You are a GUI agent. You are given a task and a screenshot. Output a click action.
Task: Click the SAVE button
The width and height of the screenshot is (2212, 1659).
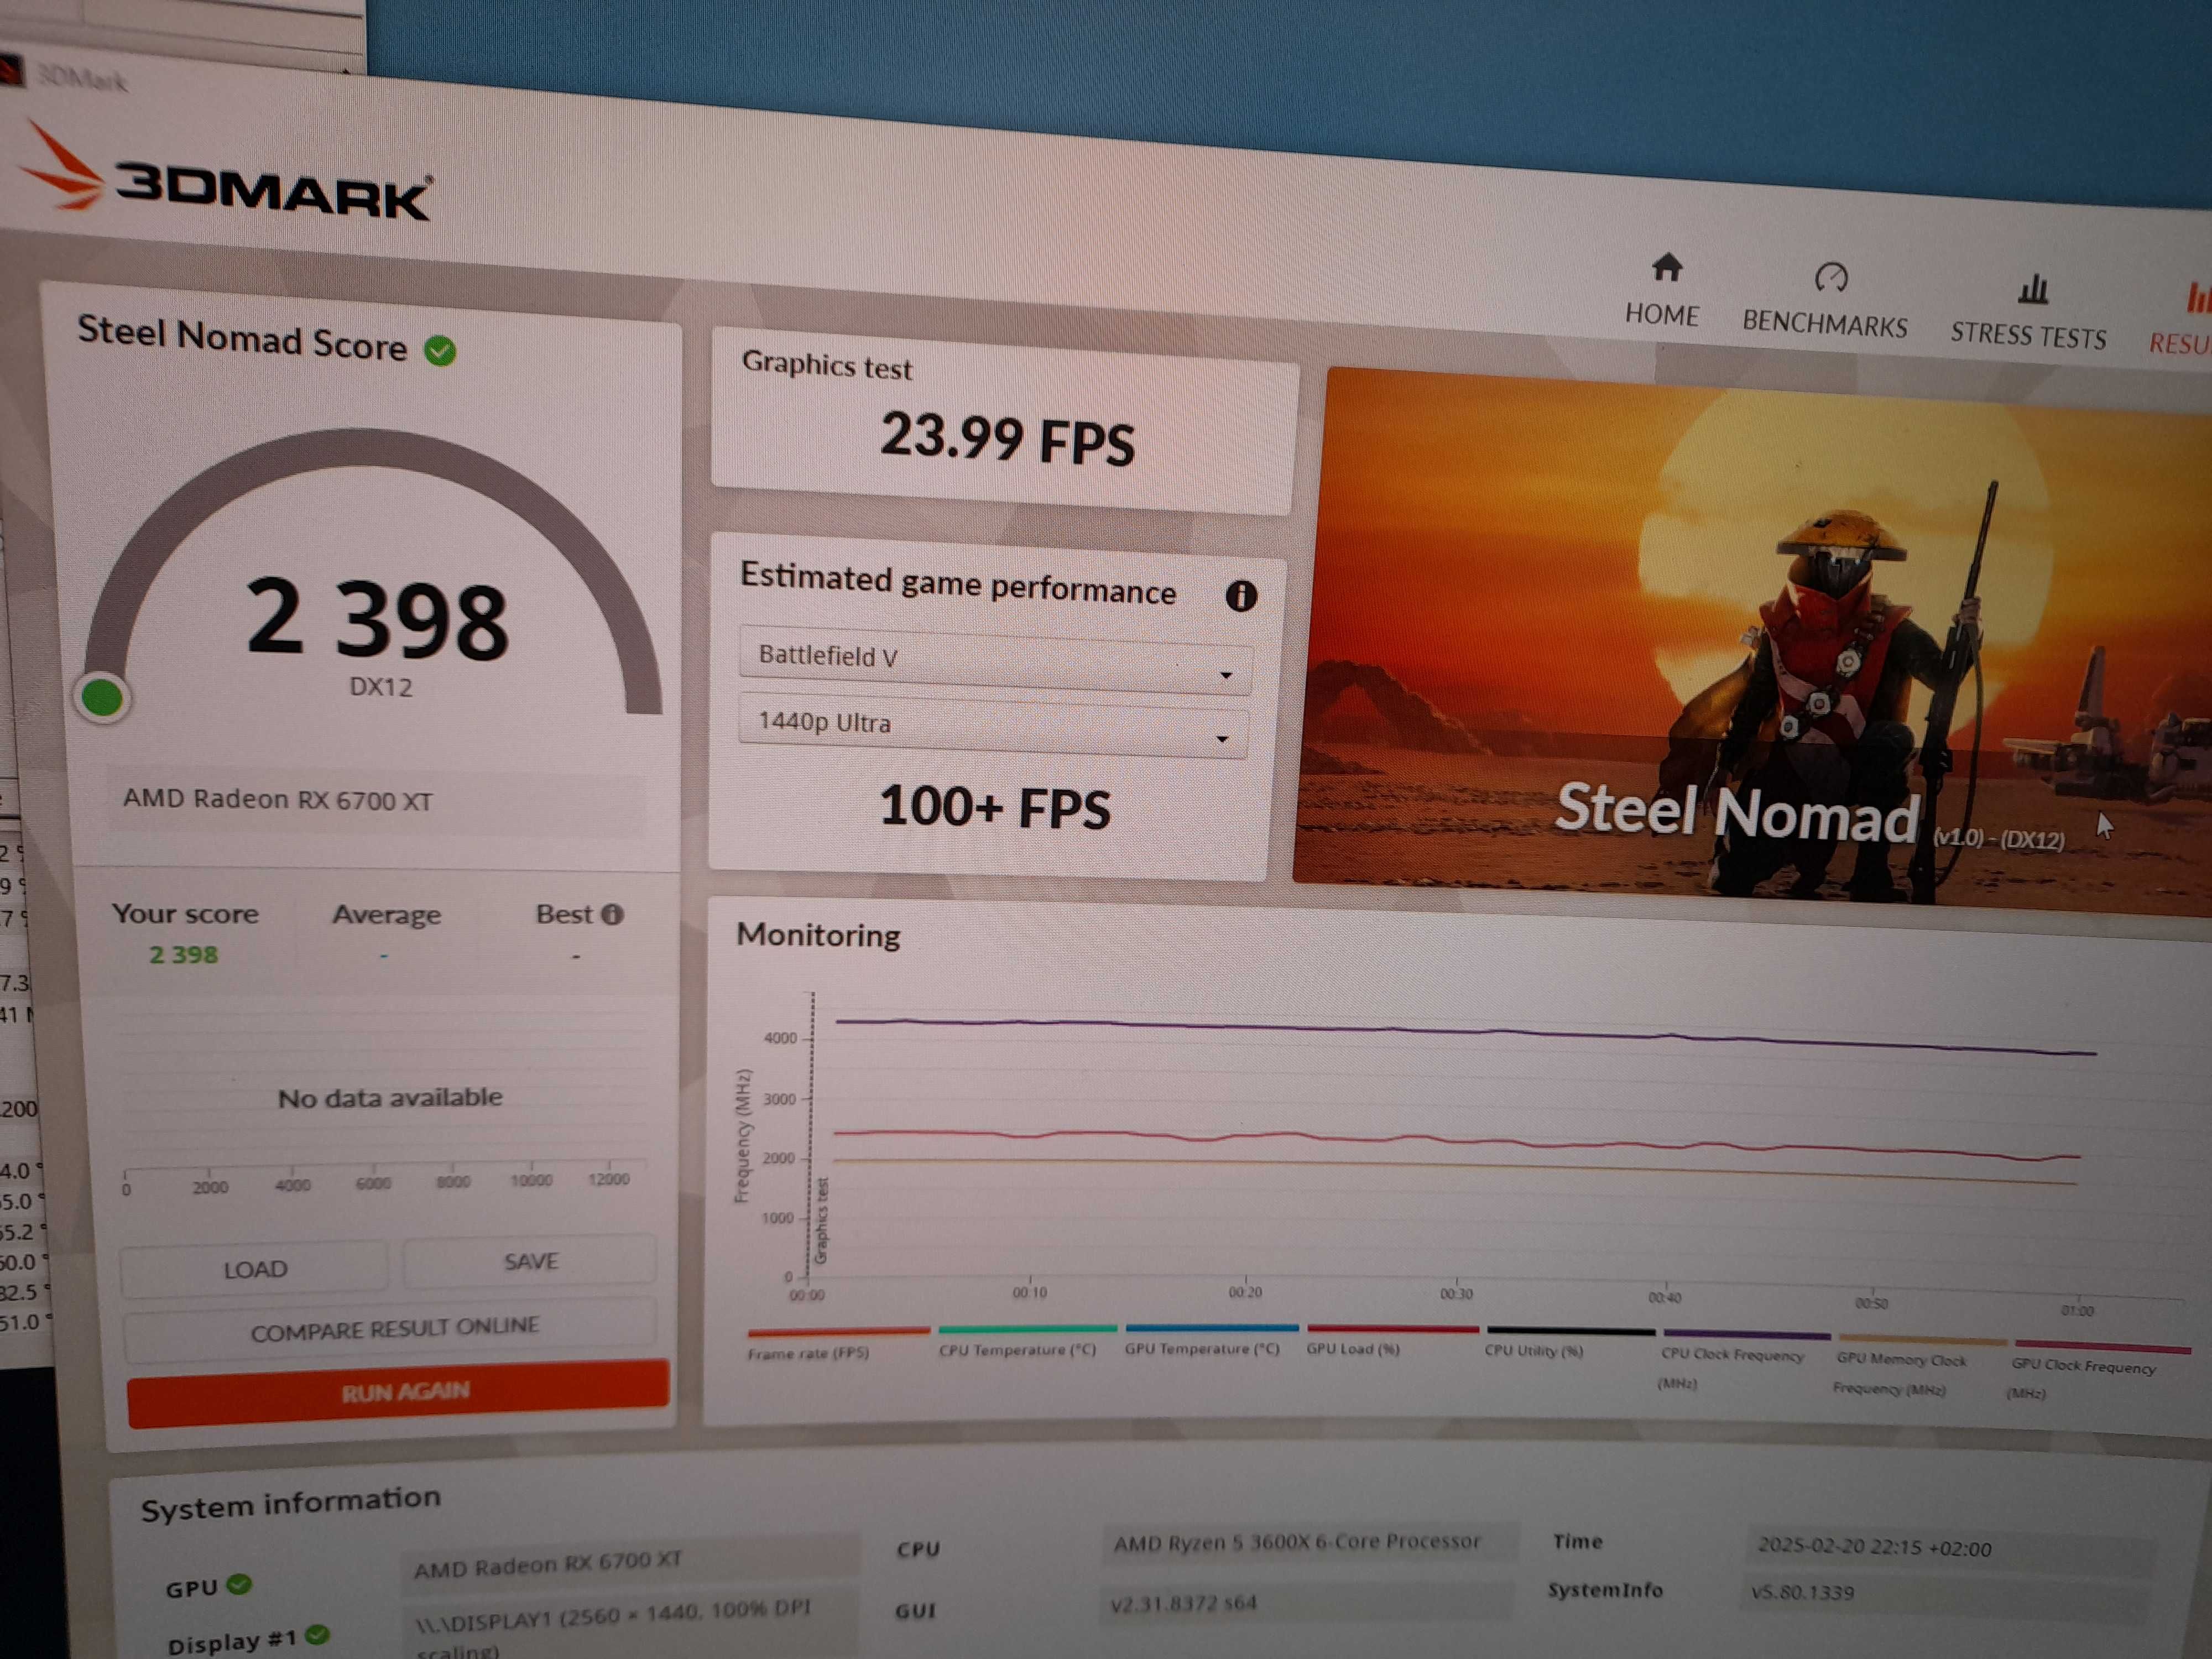(x=530, y=1262)
